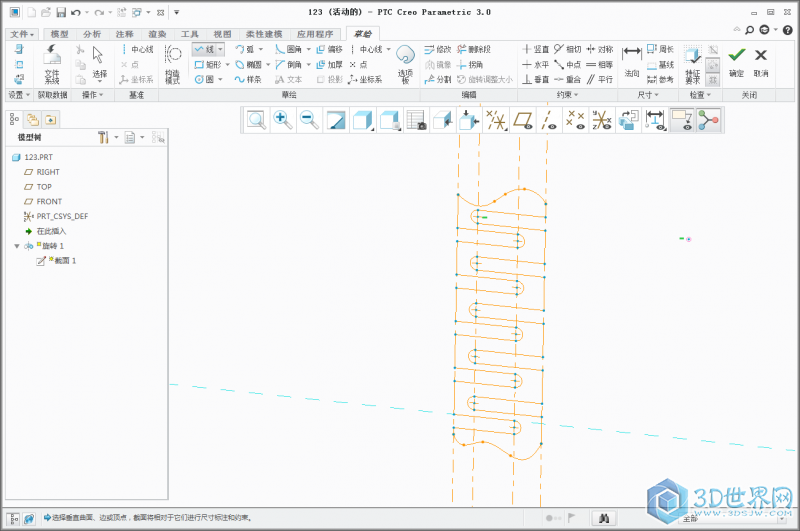Click the green checkmark 确定 button

click(736, 60)
